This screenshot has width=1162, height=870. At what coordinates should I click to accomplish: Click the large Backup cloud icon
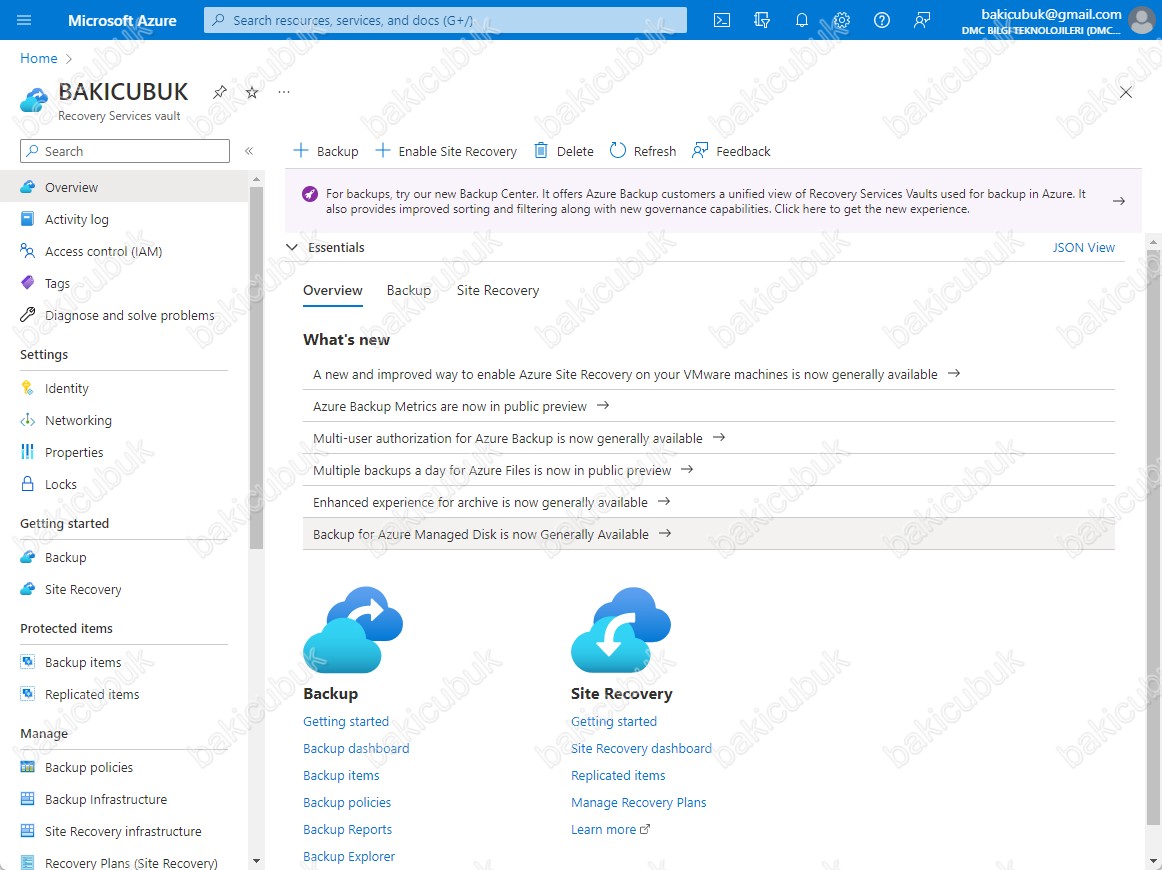[353, 629]
